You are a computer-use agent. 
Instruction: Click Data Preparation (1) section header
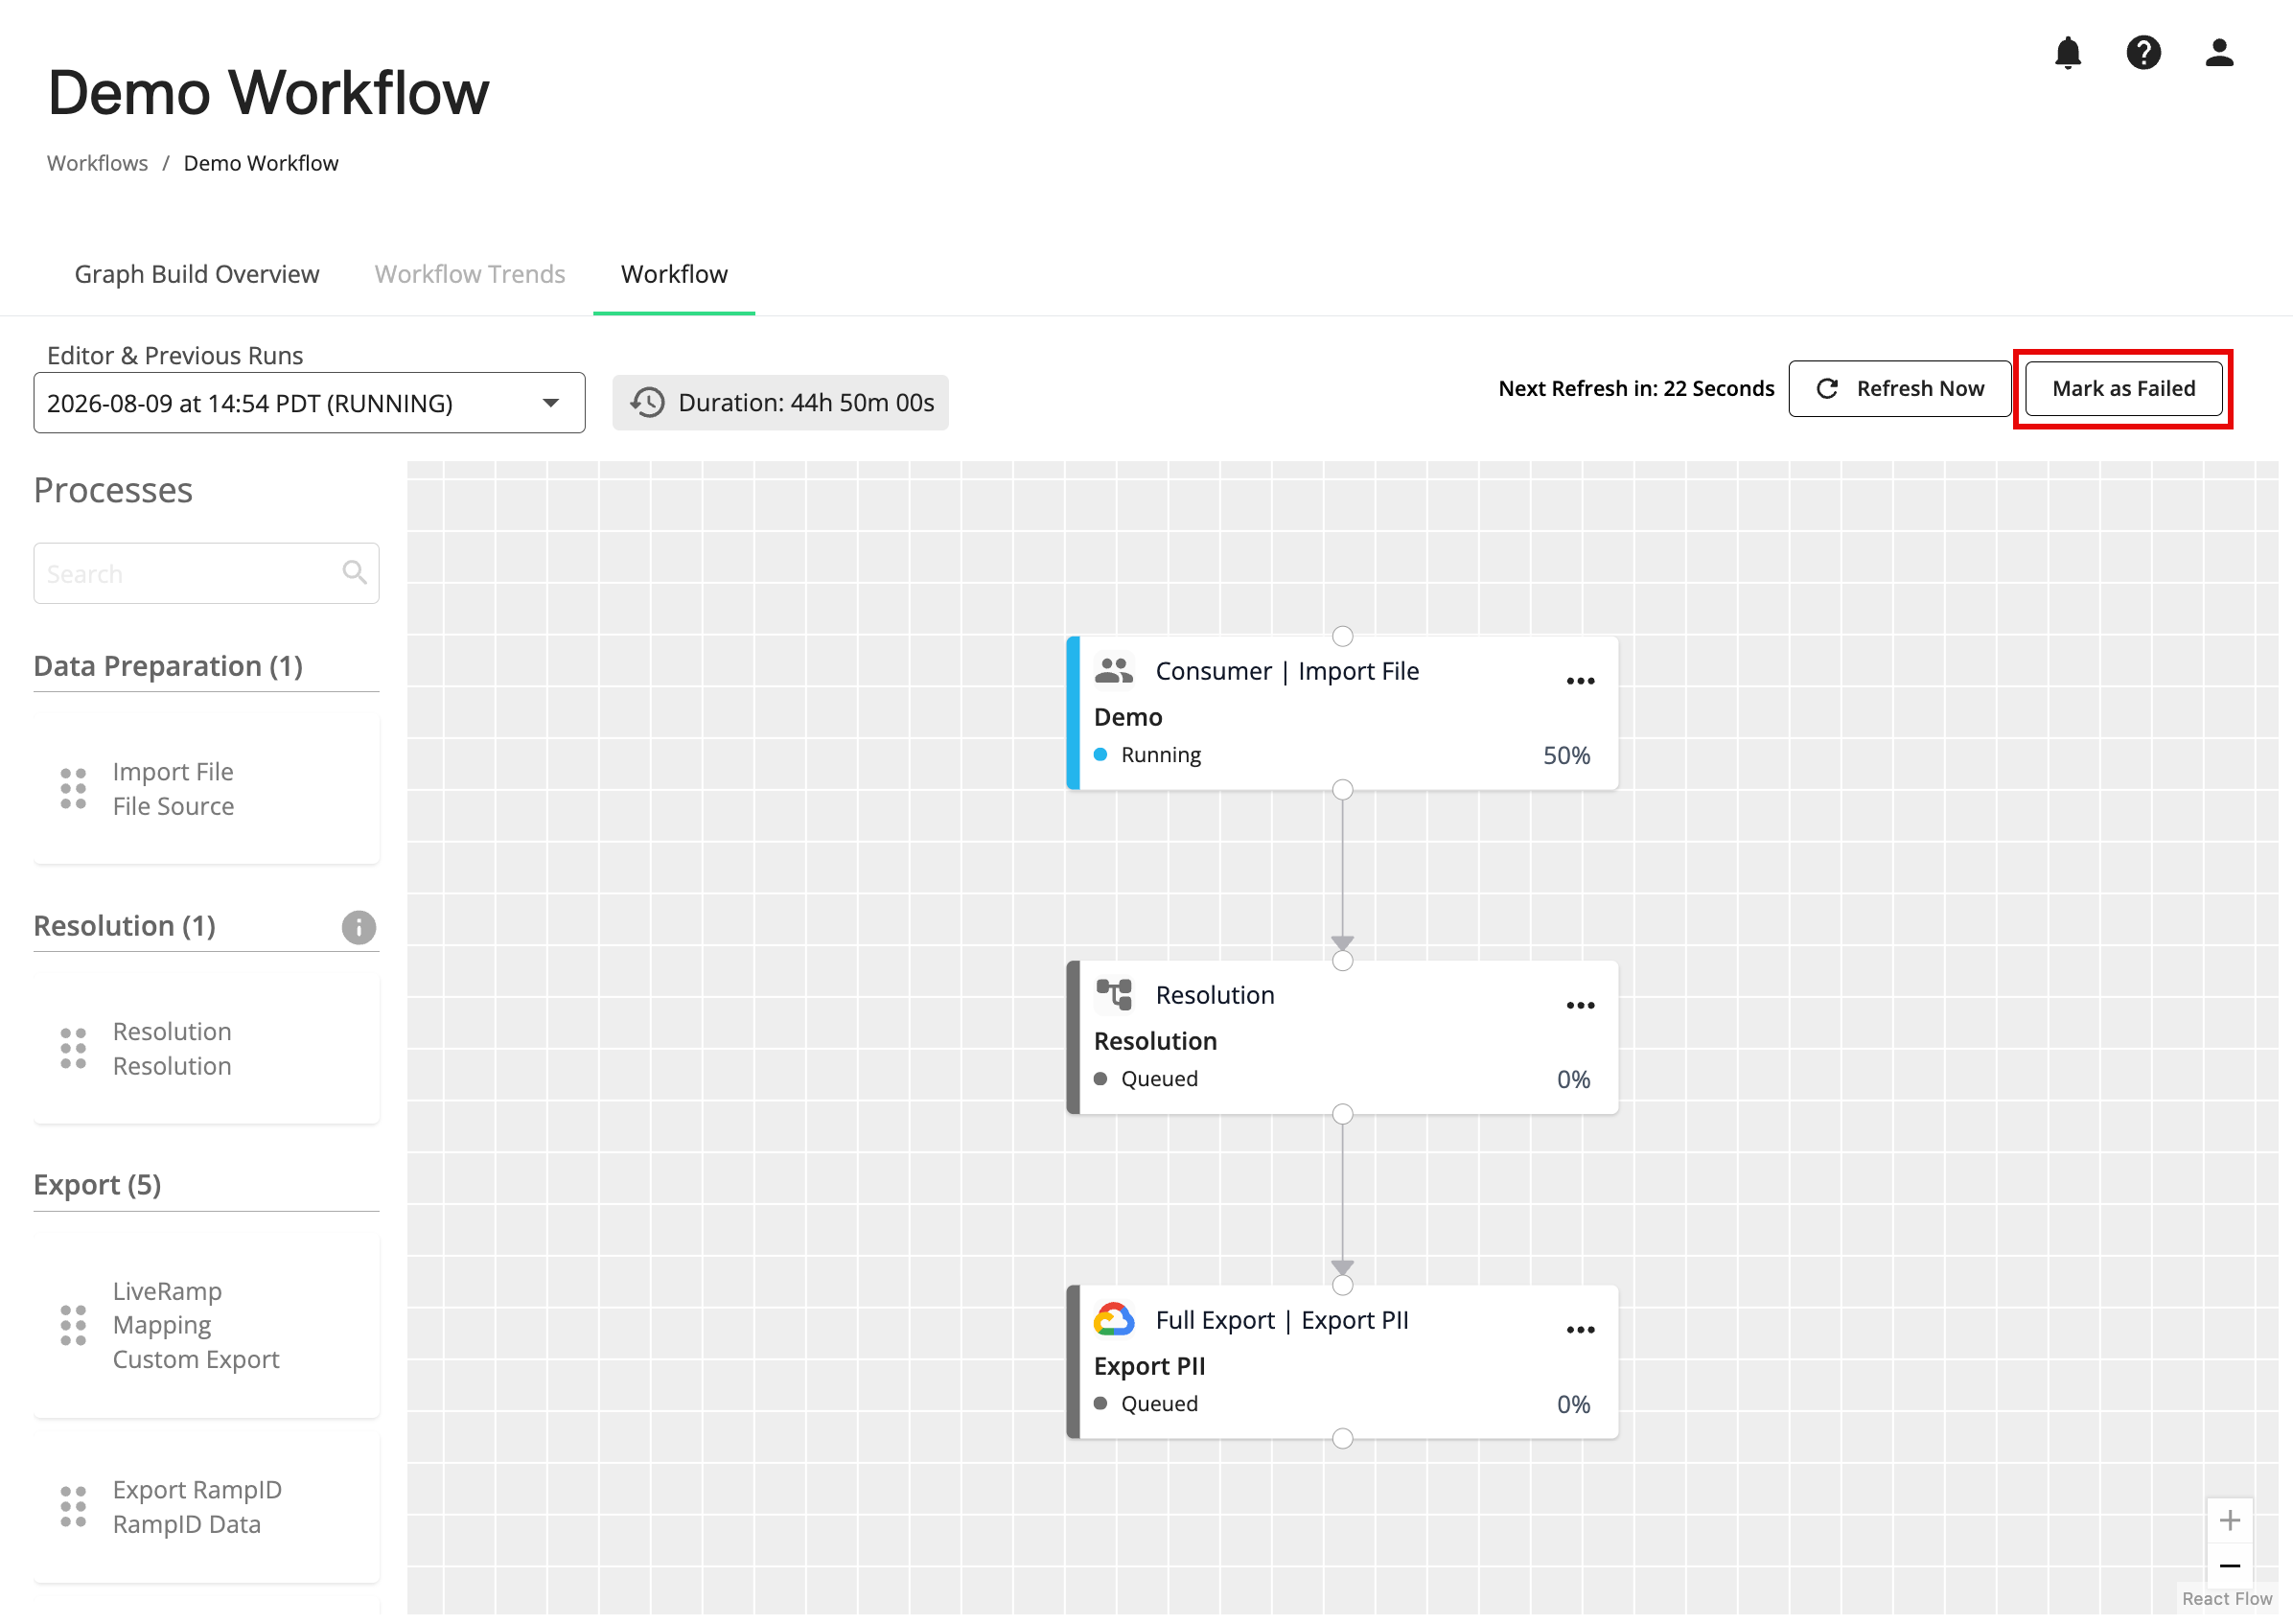pyautogui.click(x=168, y=666)
